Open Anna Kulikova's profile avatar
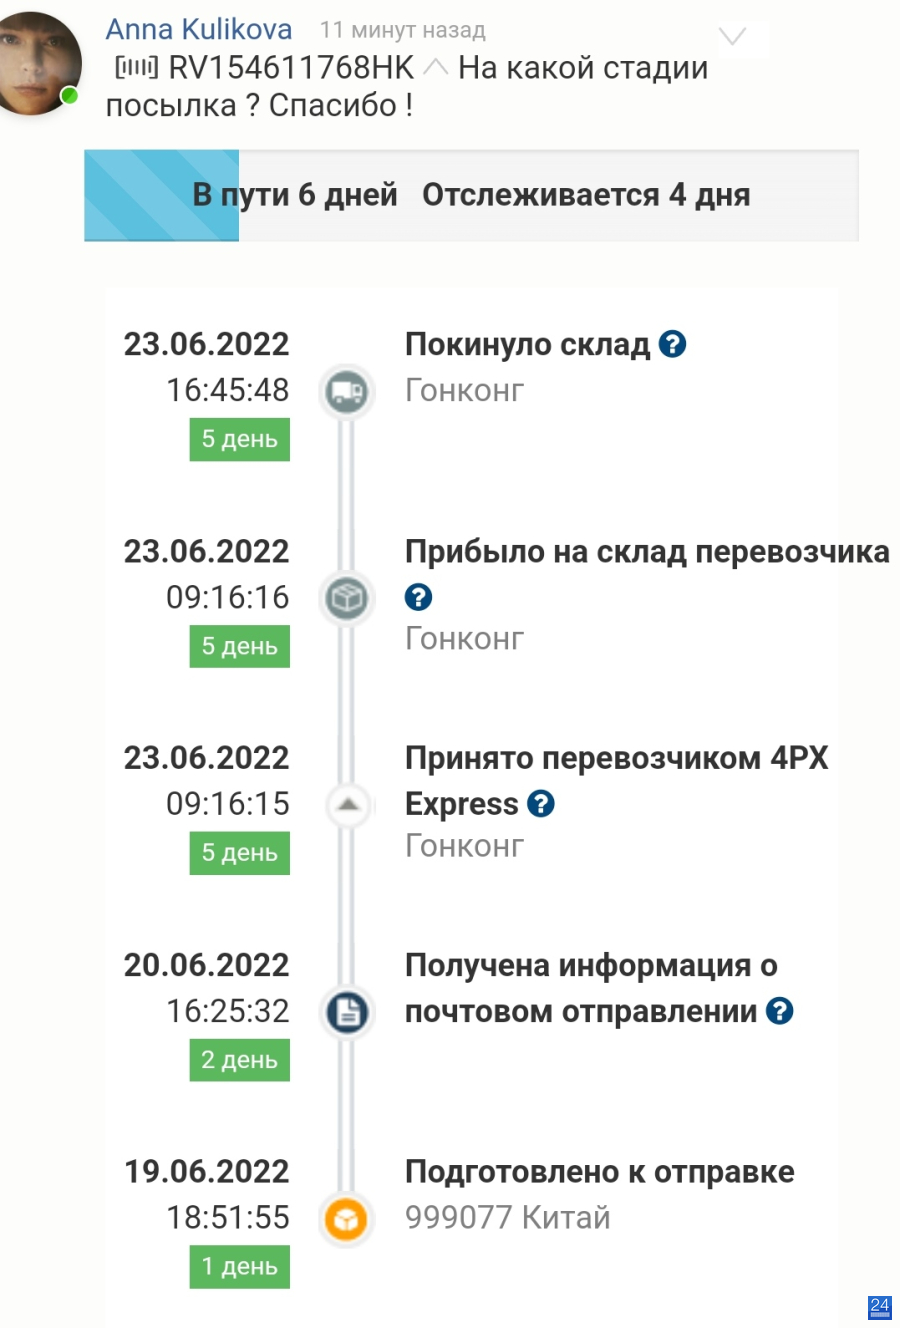The width and height of the screenshot is (900, 1328). point(38,63)
